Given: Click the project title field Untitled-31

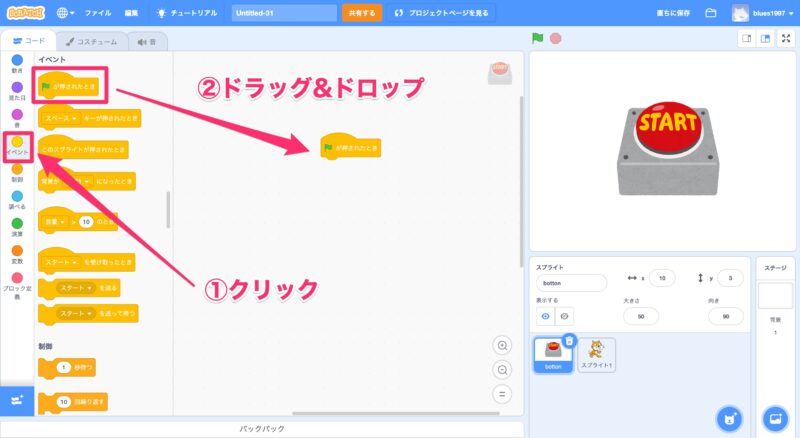Looking at the screenshot, I should (x=283, y=13).
